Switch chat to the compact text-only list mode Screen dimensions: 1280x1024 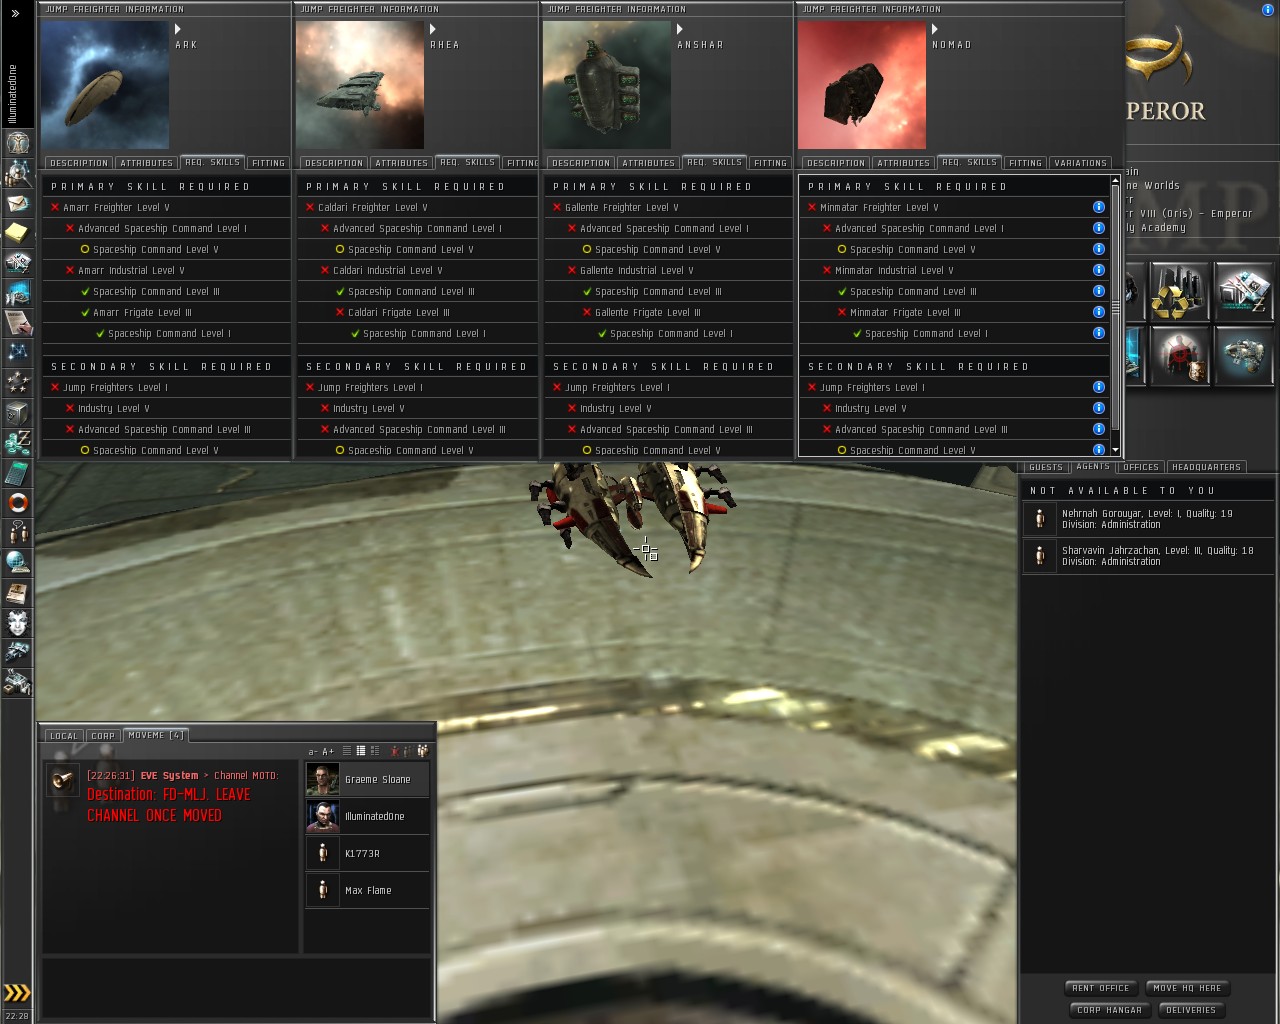(347, 751)
